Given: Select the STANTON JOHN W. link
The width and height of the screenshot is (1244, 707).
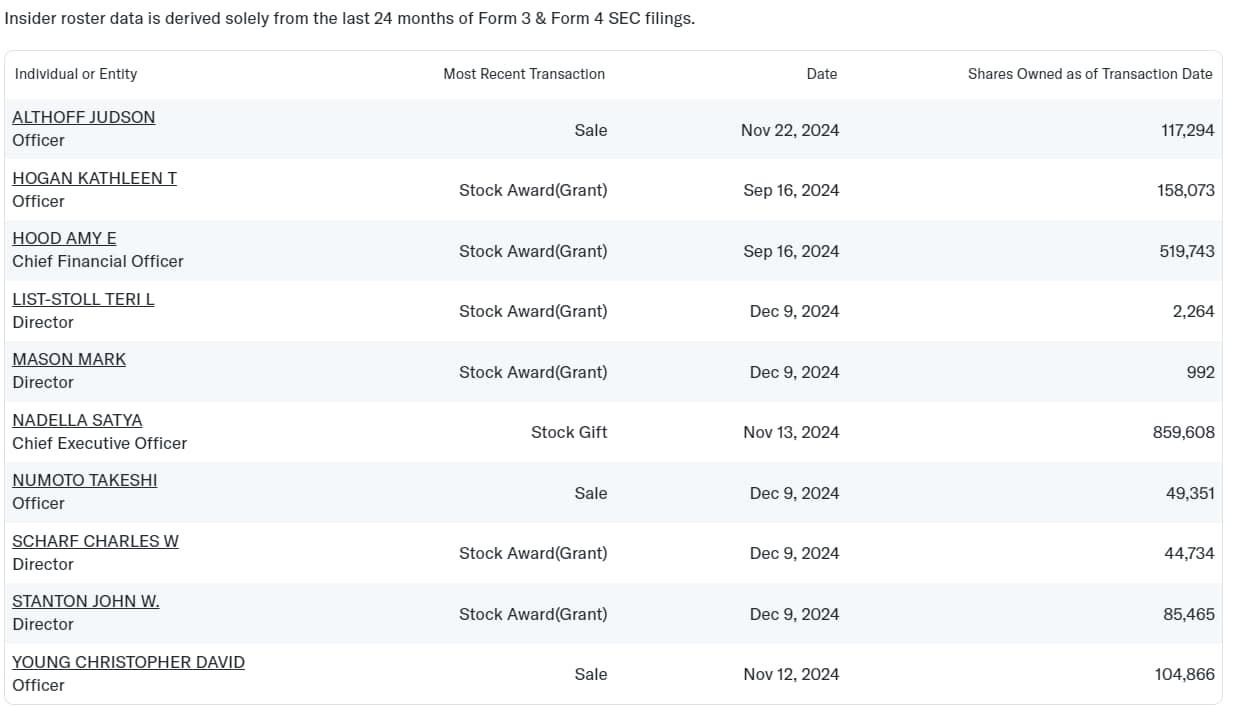Looking at the screenshot, I should 85,601.
